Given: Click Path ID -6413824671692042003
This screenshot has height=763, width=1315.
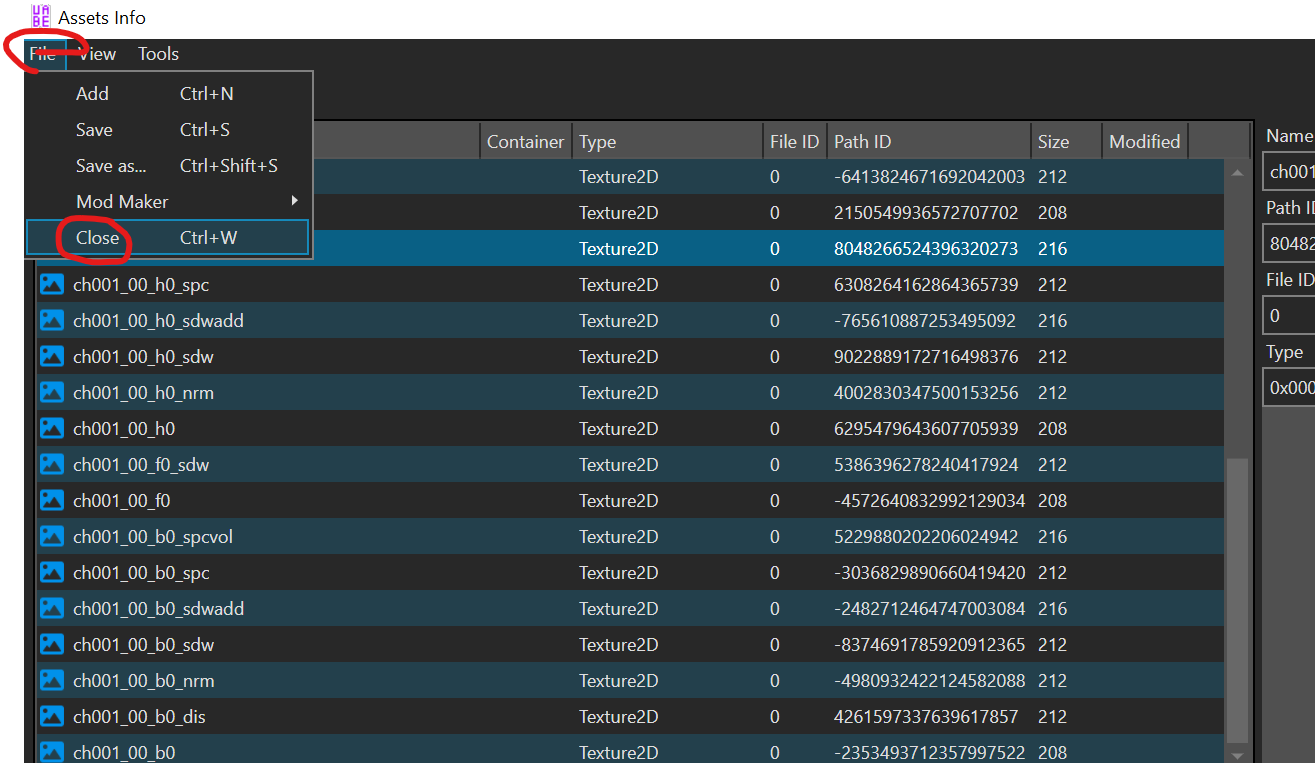Looking at the screenshot, I should pyautogui.click(x=929, y=177).
